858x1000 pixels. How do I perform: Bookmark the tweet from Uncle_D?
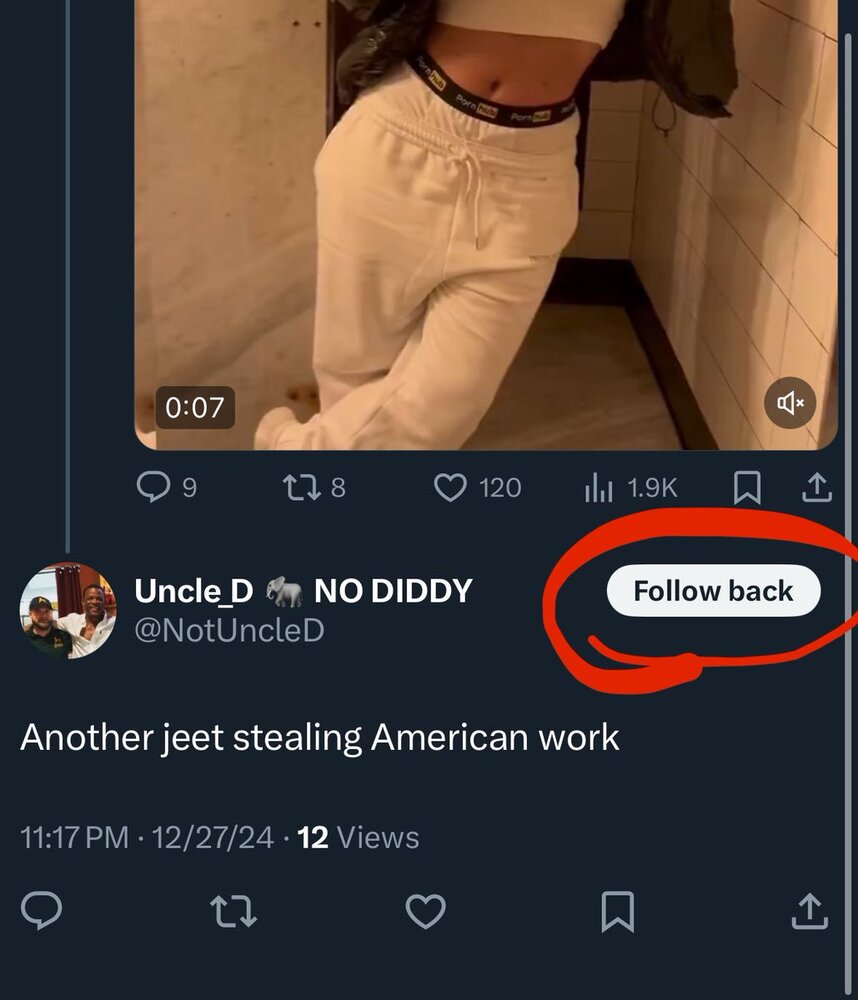617,911
